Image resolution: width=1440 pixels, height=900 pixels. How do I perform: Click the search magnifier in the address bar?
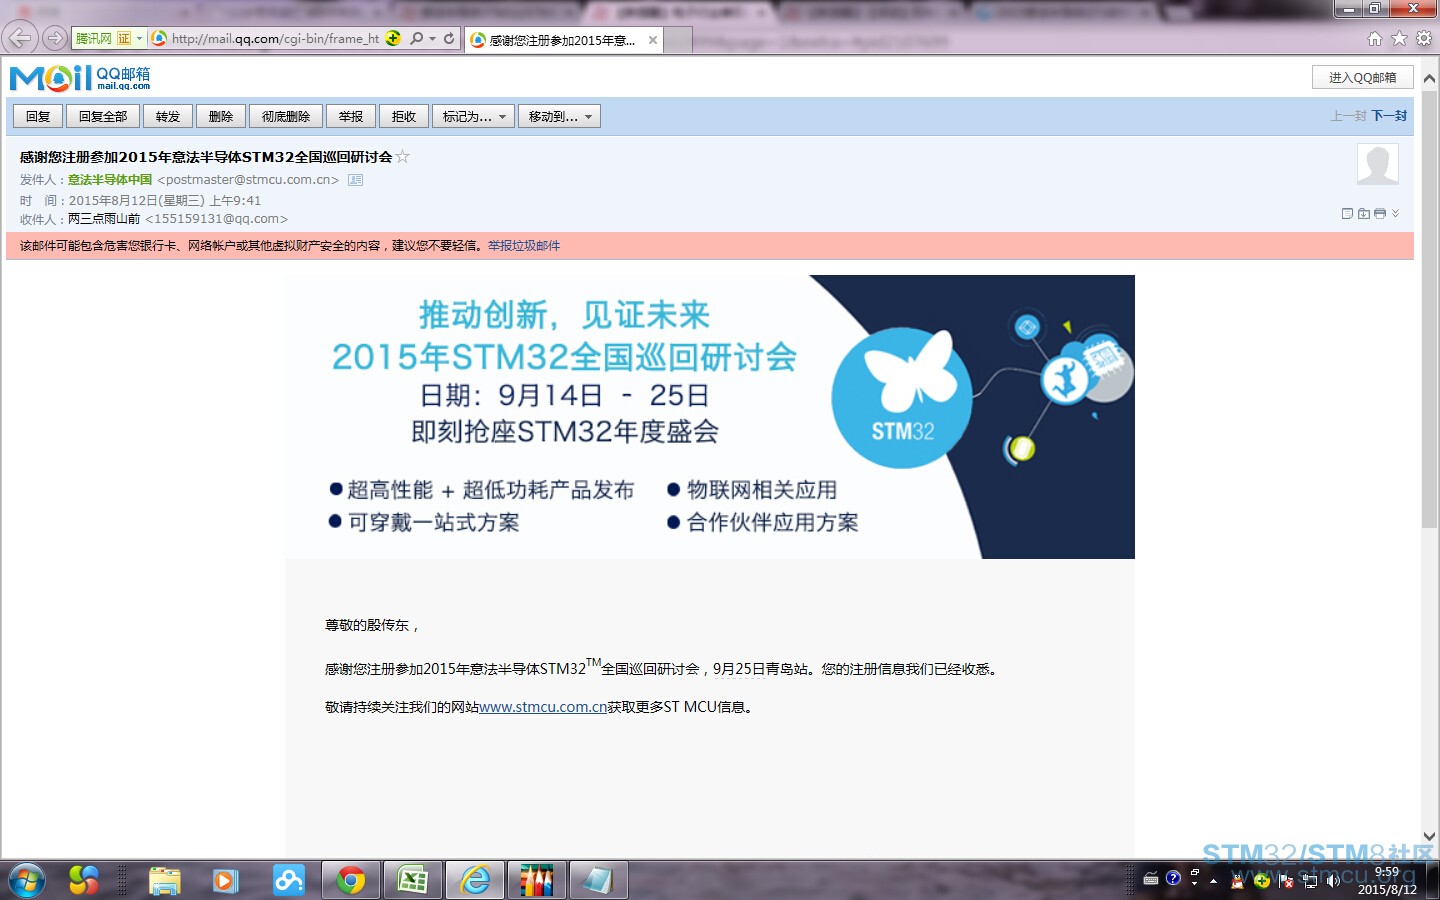pyautogui.click(x=417, y=39)
